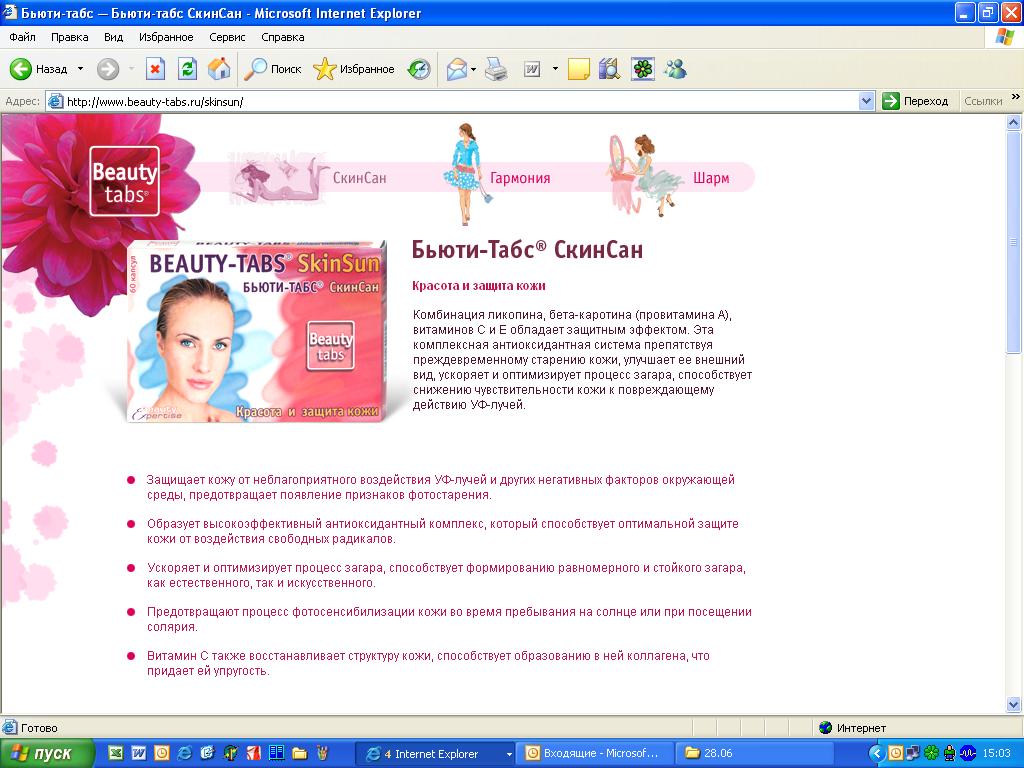Switch to the 28.06 folder taskbar button
The height and width of the screenshot is (768, 1024).
click(x=752, y=754)
